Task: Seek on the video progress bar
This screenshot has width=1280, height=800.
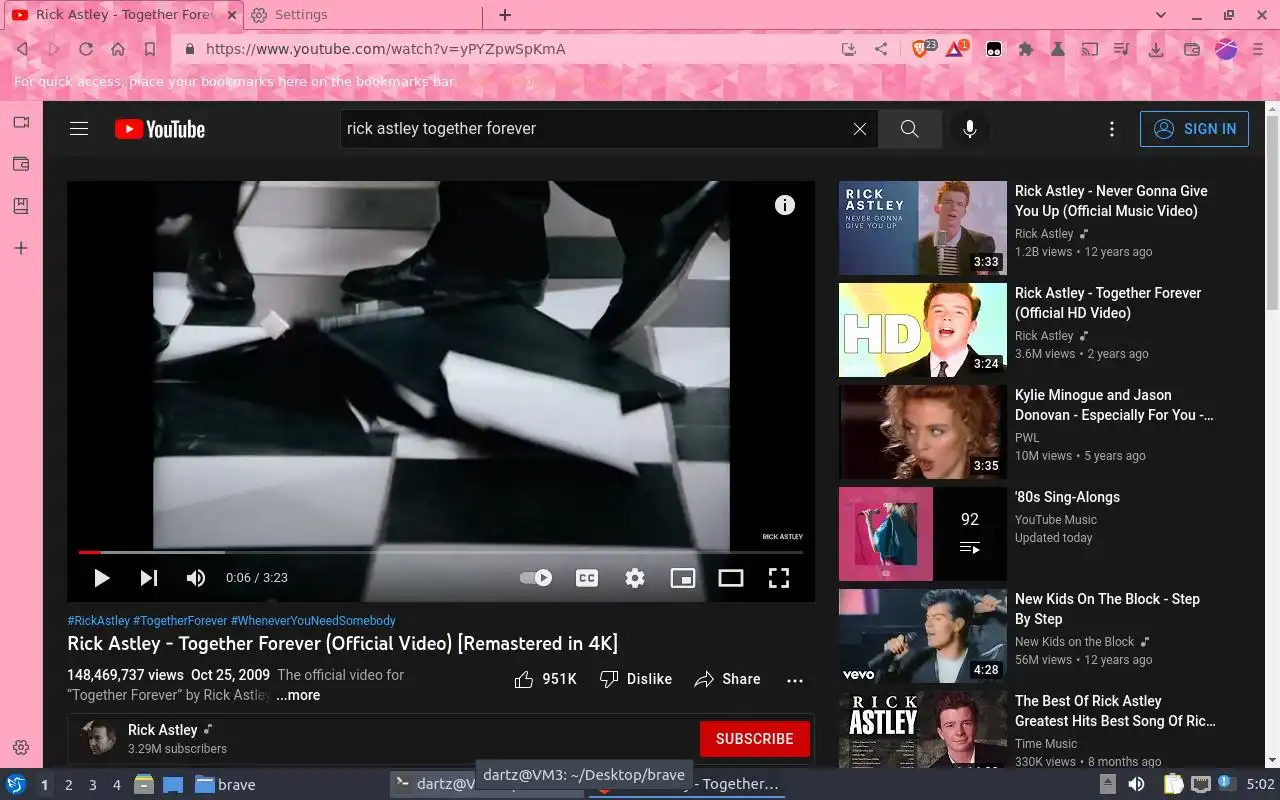Action: coord(441,552)
